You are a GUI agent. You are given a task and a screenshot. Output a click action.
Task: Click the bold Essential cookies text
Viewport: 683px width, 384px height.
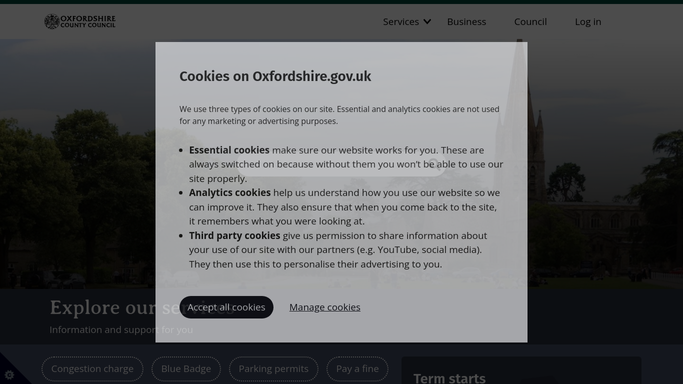click(229, 150)
